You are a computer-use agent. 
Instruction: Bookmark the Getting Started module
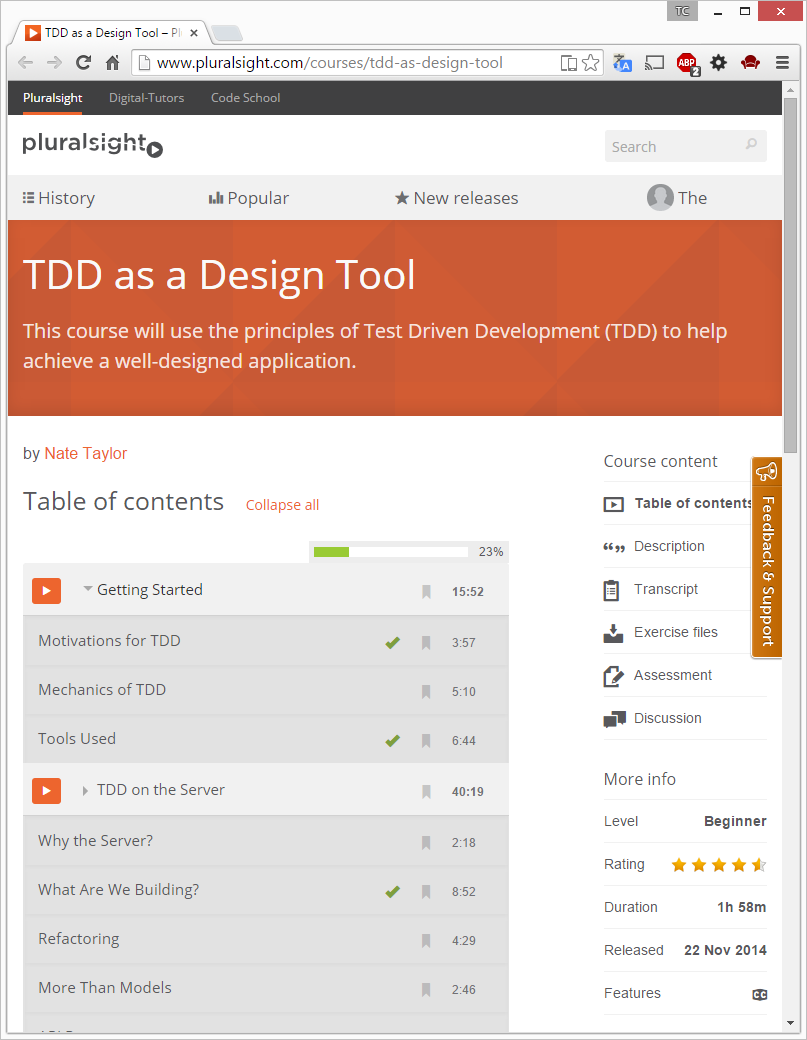(x=426, y=591)
